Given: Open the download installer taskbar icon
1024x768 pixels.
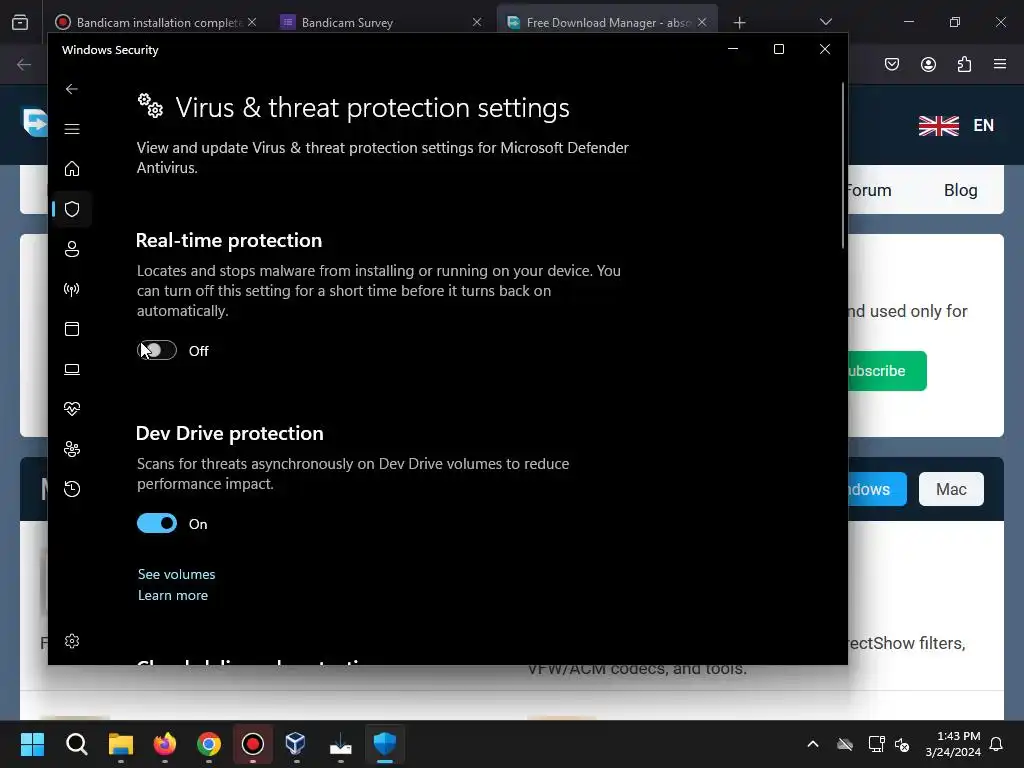Looking at the screenshot, I should pyautogui.click(x=340, y=744).
